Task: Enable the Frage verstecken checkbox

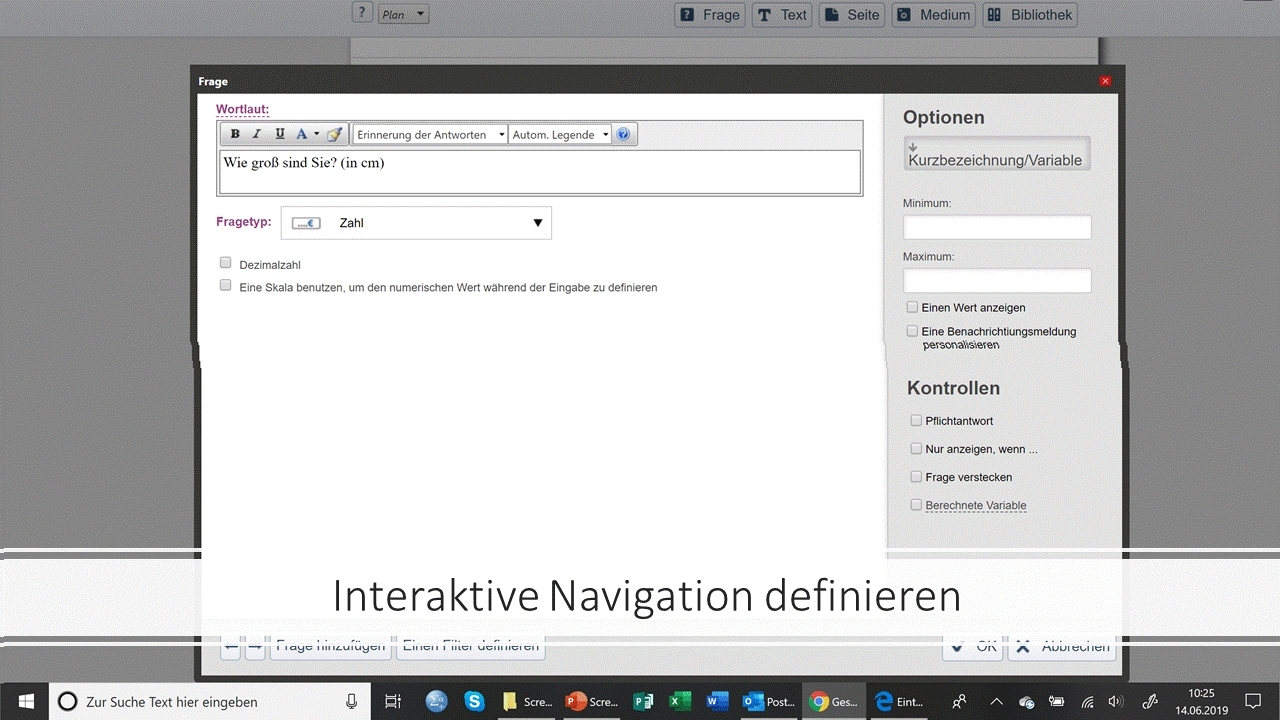Action: click(x=916, y=477)
